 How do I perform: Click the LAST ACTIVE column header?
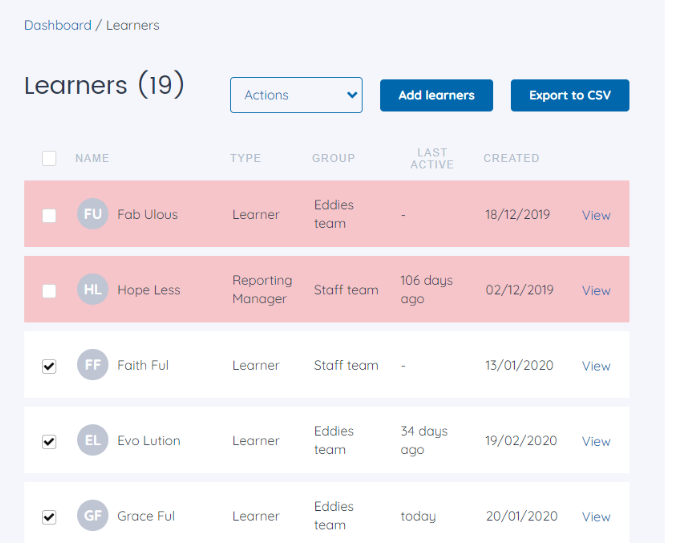[432, 159]
